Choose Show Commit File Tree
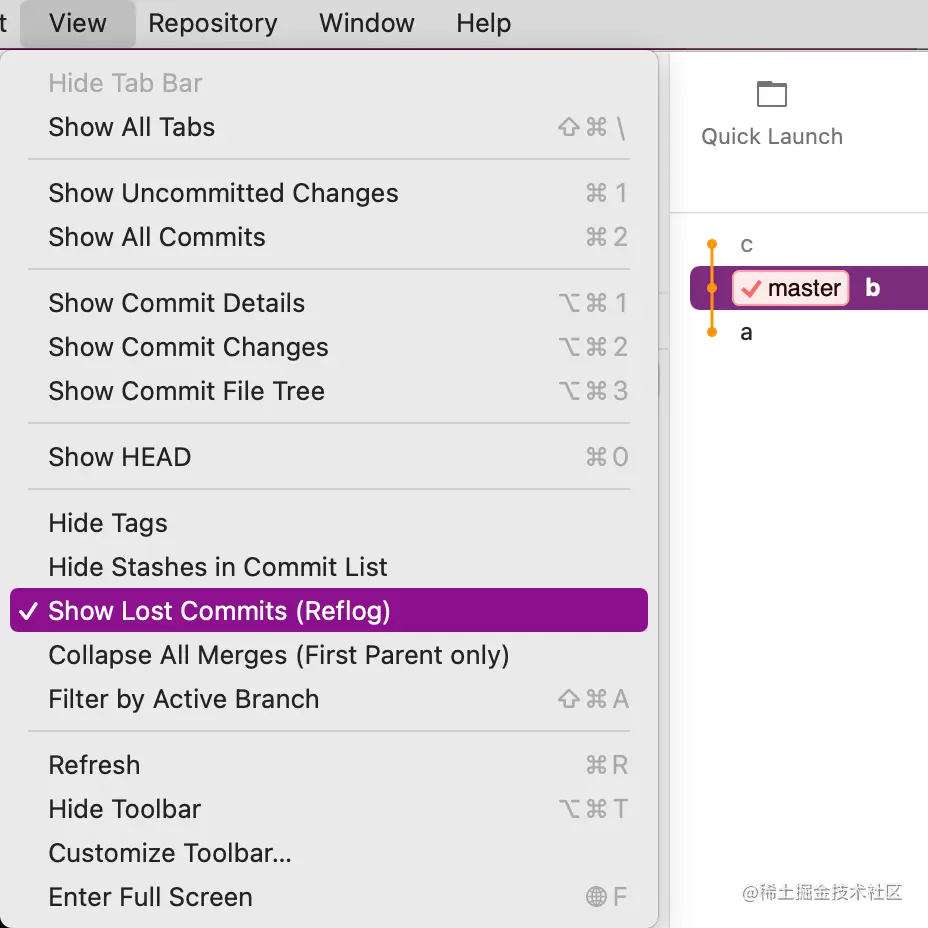The image size is (928, 928). [x=187, y=391]
